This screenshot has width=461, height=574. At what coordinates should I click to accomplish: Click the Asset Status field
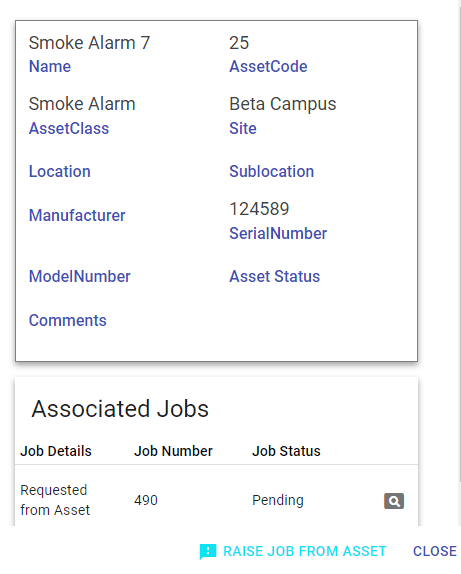[274, 276]
